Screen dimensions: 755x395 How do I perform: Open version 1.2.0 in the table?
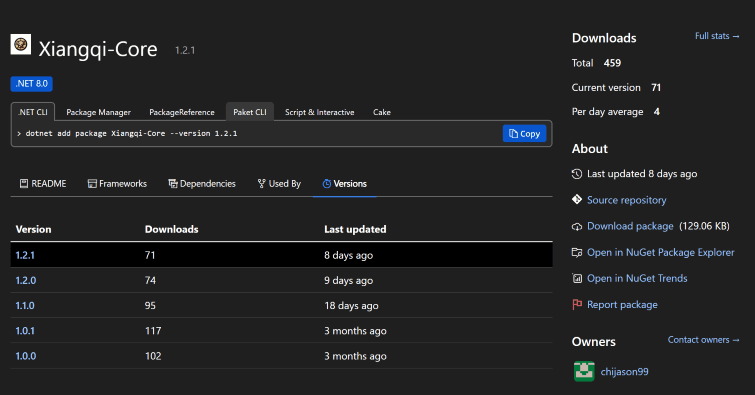(x=26, y=280)
